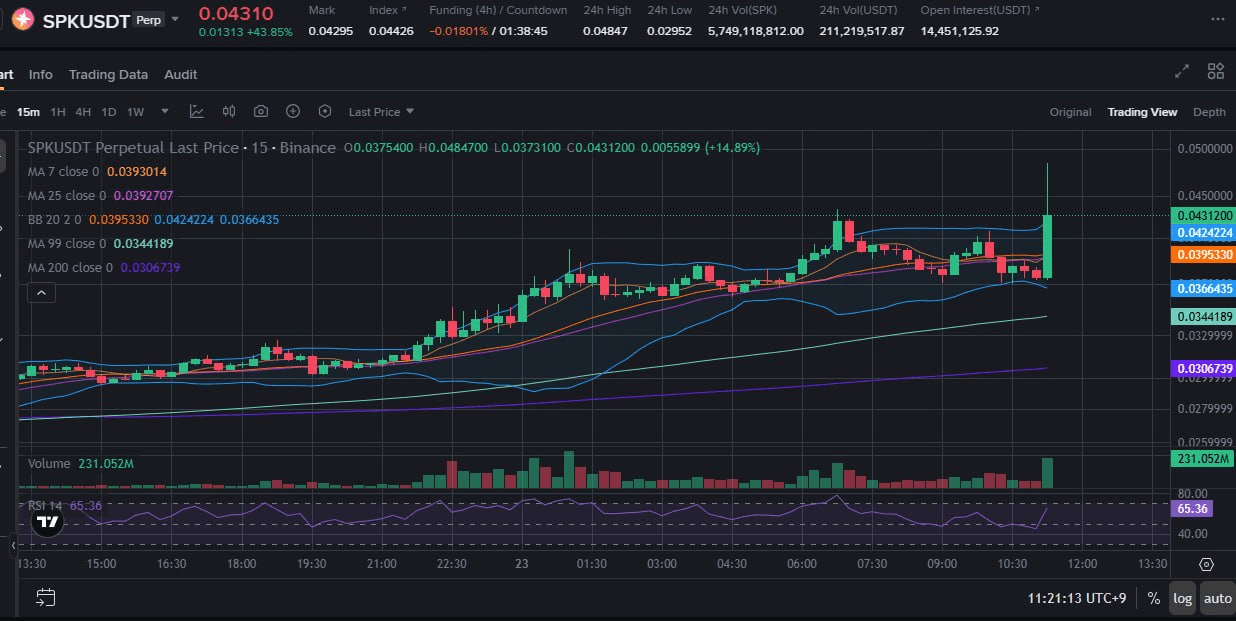Click the TradingView logo on chart
This screenshot has height=621, width=1236.
[x=45, y=521]
